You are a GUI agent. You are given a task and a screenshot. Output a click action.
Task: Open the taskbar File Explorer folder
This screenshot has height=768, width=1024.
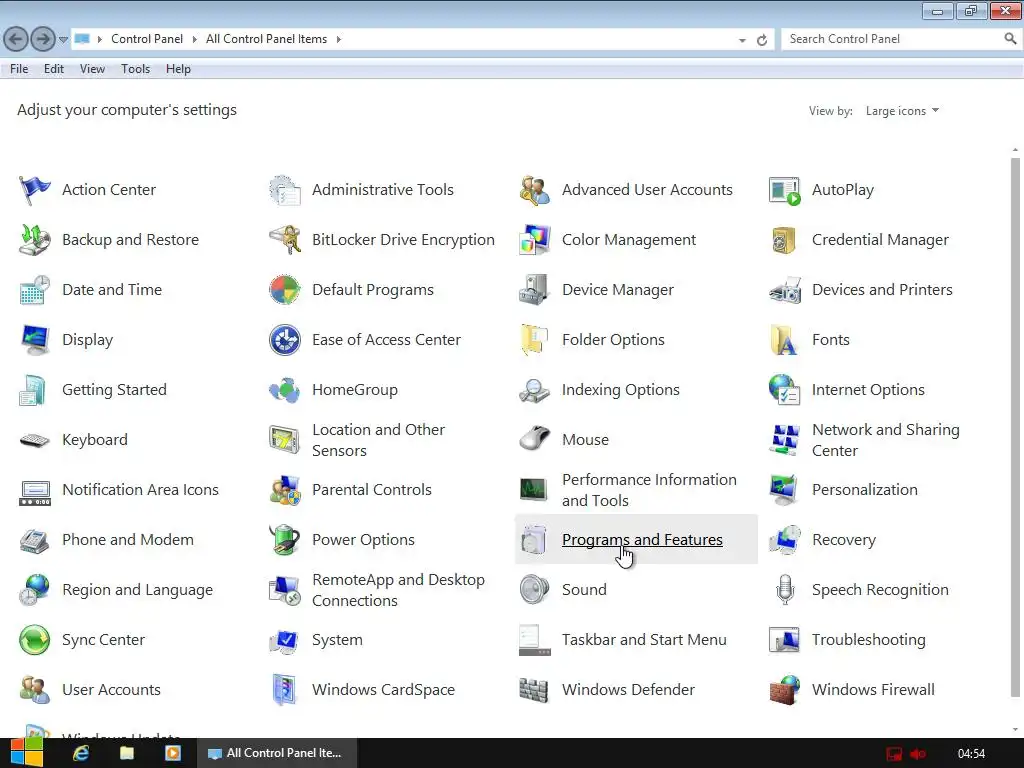pyautogui.click(x=127, y=754)
